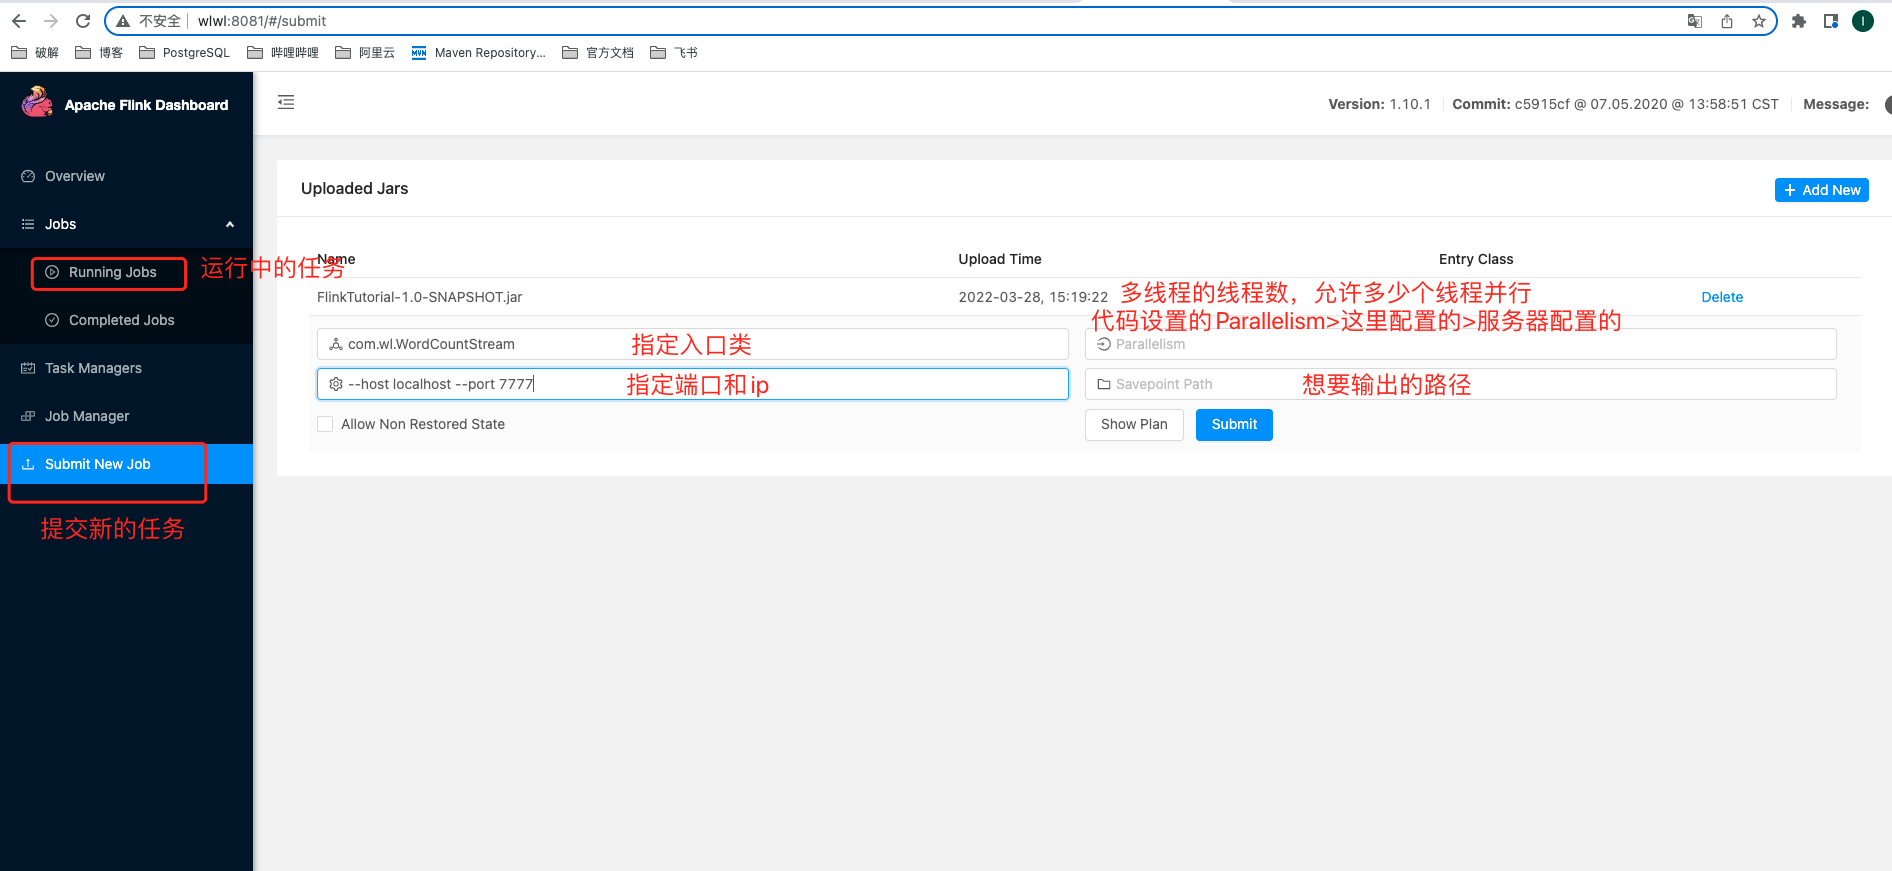Click the browser back arrow

[19, 21]
